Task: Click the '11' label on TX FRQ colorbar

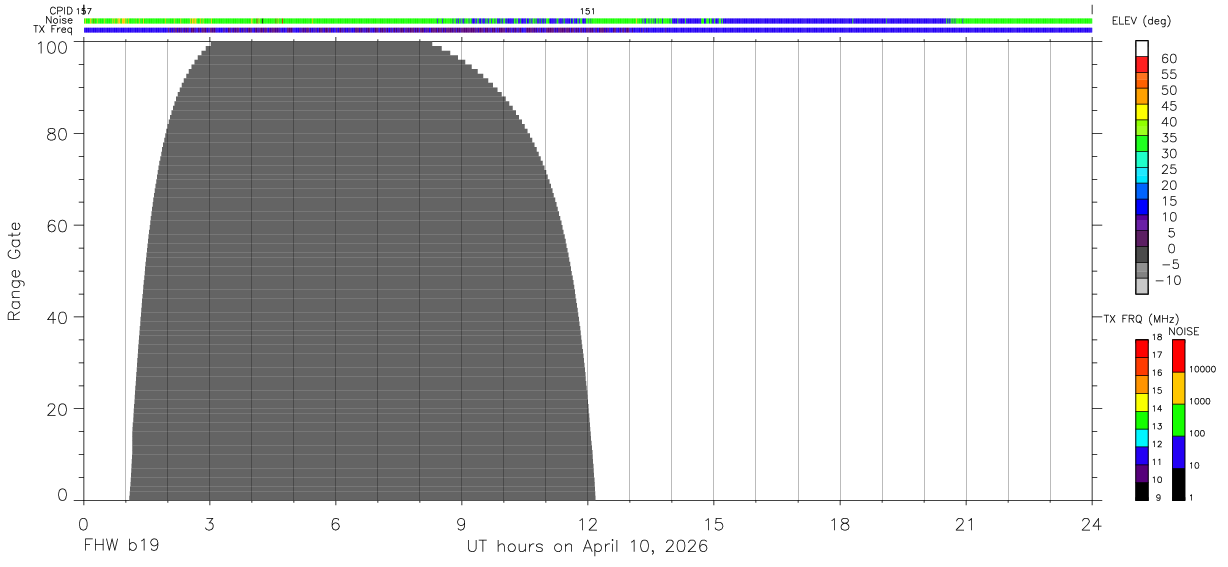Action: [1157, 462]
